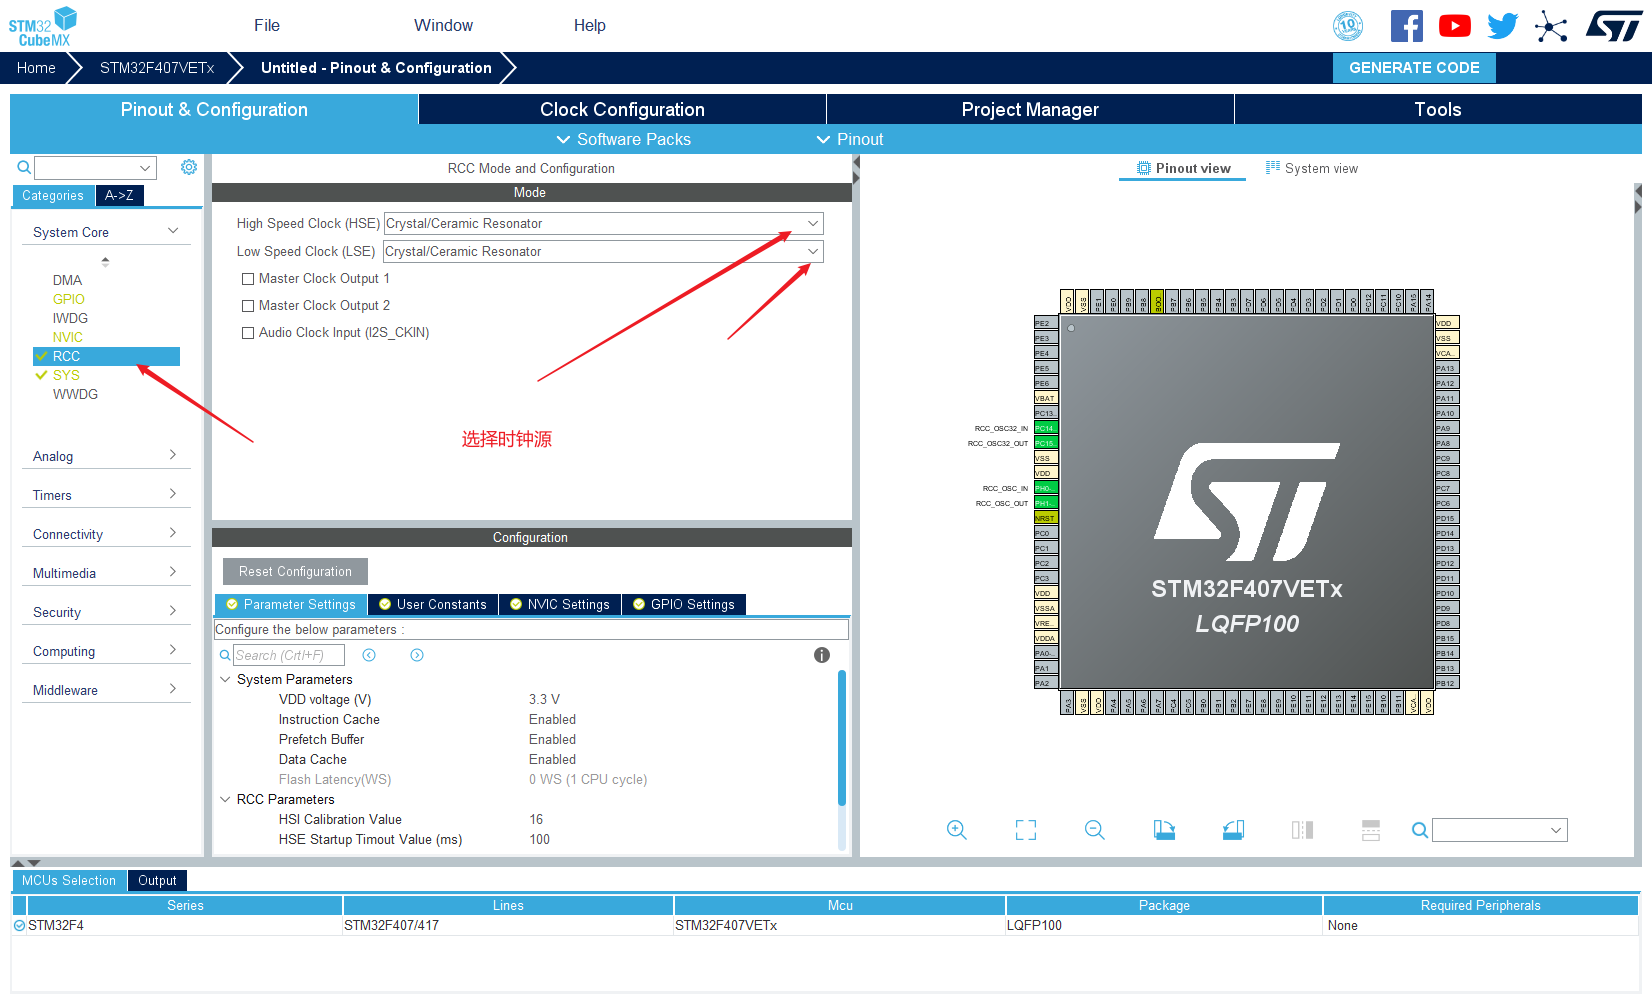
Task: Click the STM32F407VETx breadcrumb
Action: (x=157, y=68)
